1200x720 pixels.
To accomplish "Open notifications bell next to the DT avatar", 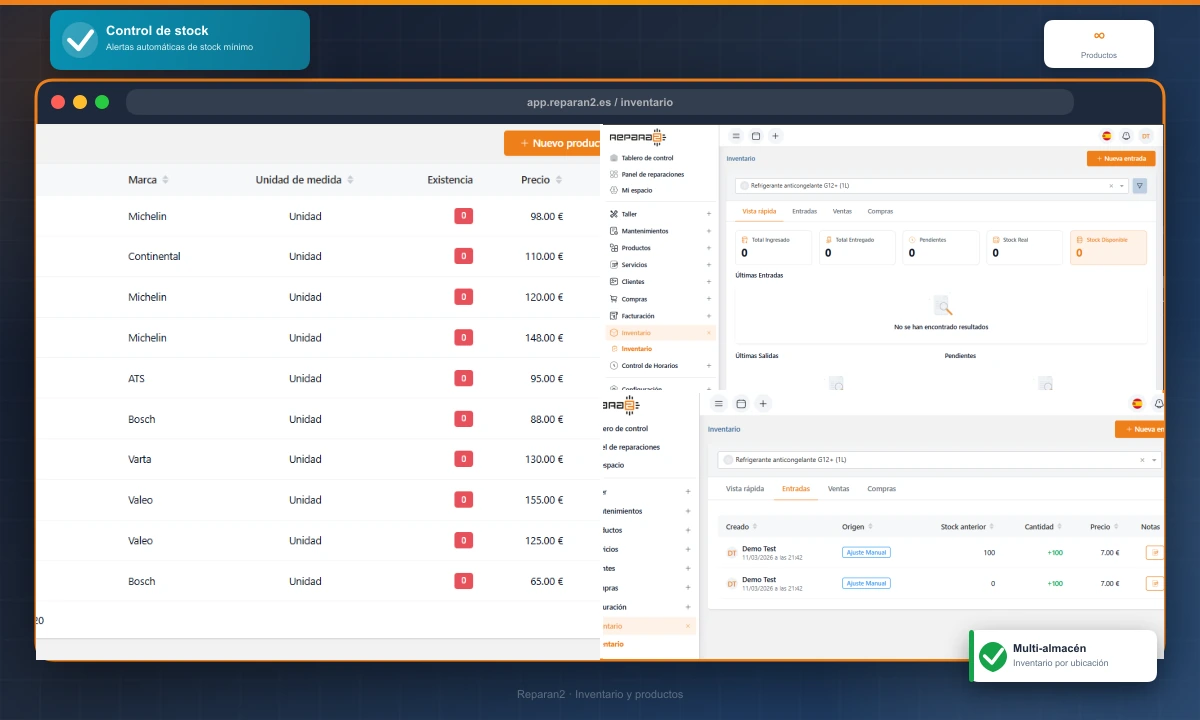I will tap(1126, 136).
